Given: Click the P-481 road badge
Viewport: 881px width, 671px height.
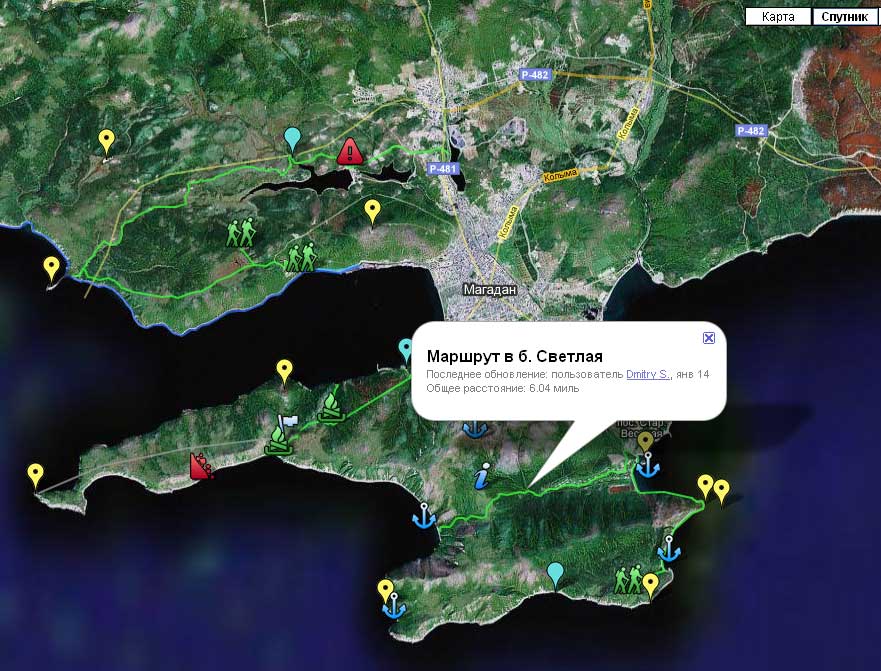Looking at the screenshot, I should [443, 169].
